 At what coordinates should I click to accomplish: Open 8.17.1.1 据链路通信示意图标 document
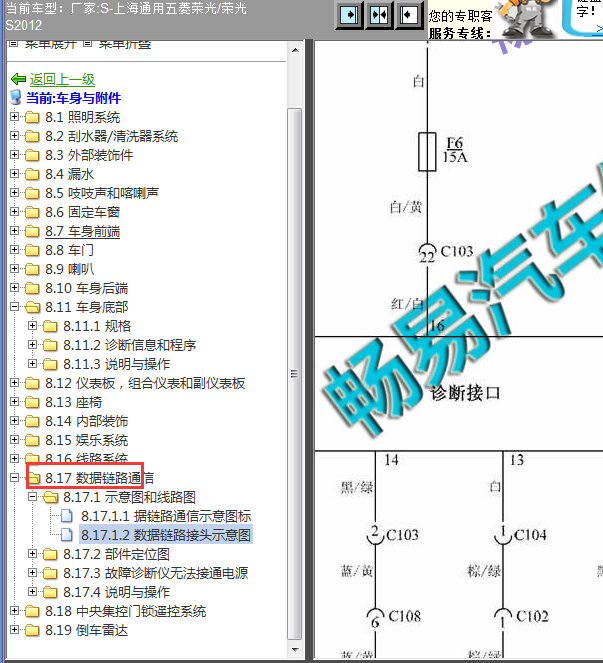(166, 516)
